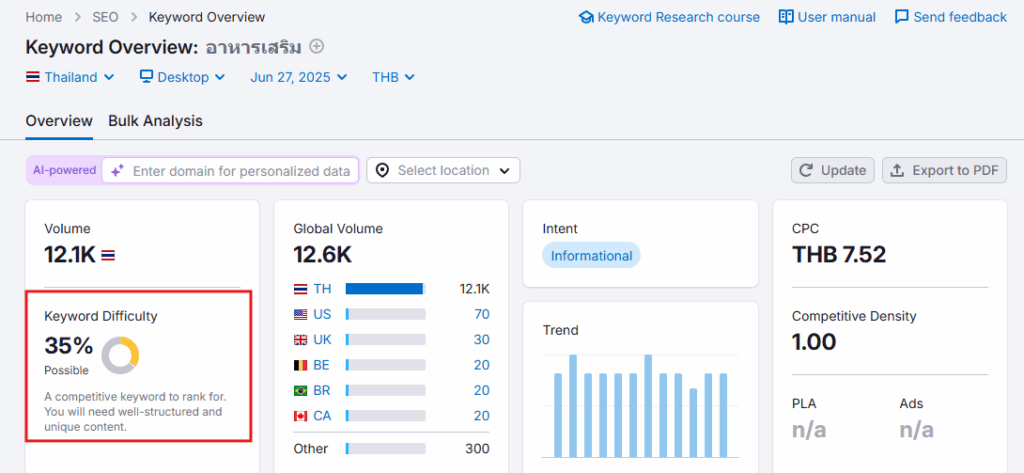Click the location pin icon
Image resolution: width=1024 pixels, height=473 pixels.
[x=382, y=171]
